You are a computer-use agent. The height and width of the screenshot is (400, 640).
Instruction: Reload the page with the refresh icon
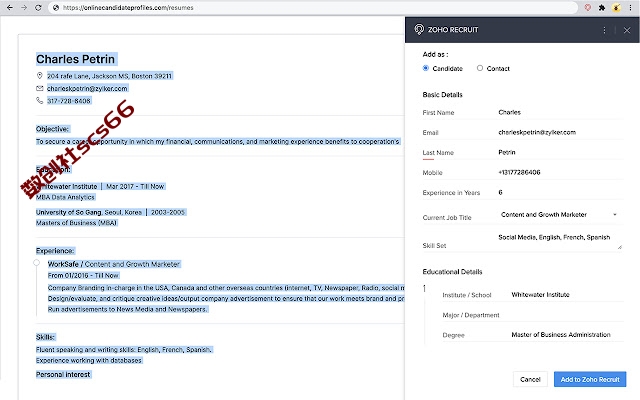(38, 7)
